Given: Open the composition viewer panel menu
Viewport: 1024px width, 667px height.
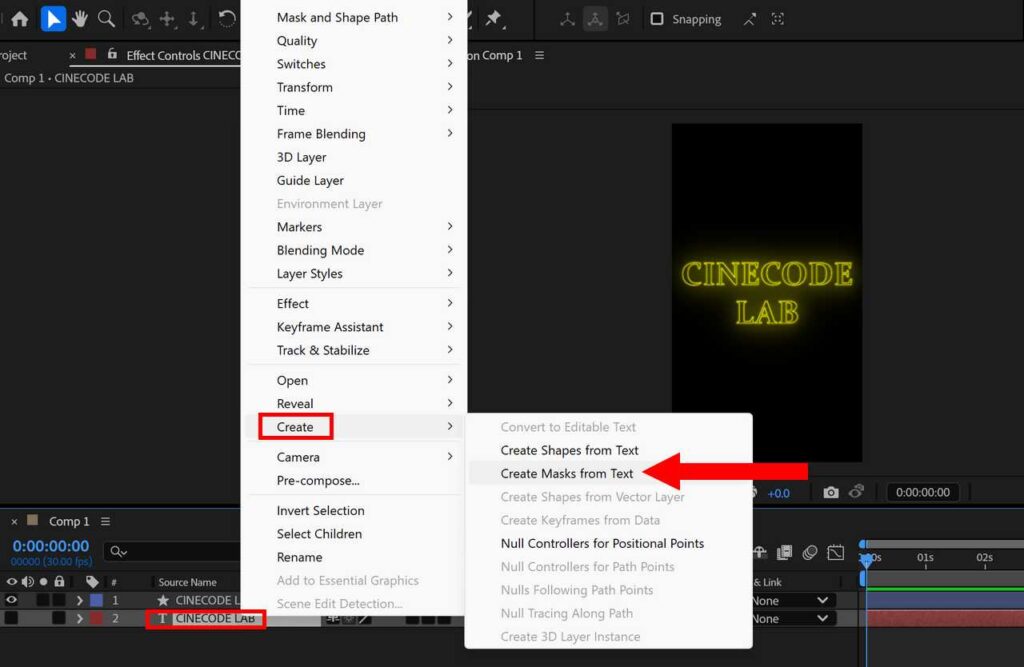Looking at the screenshot, I should pos(539,56).
